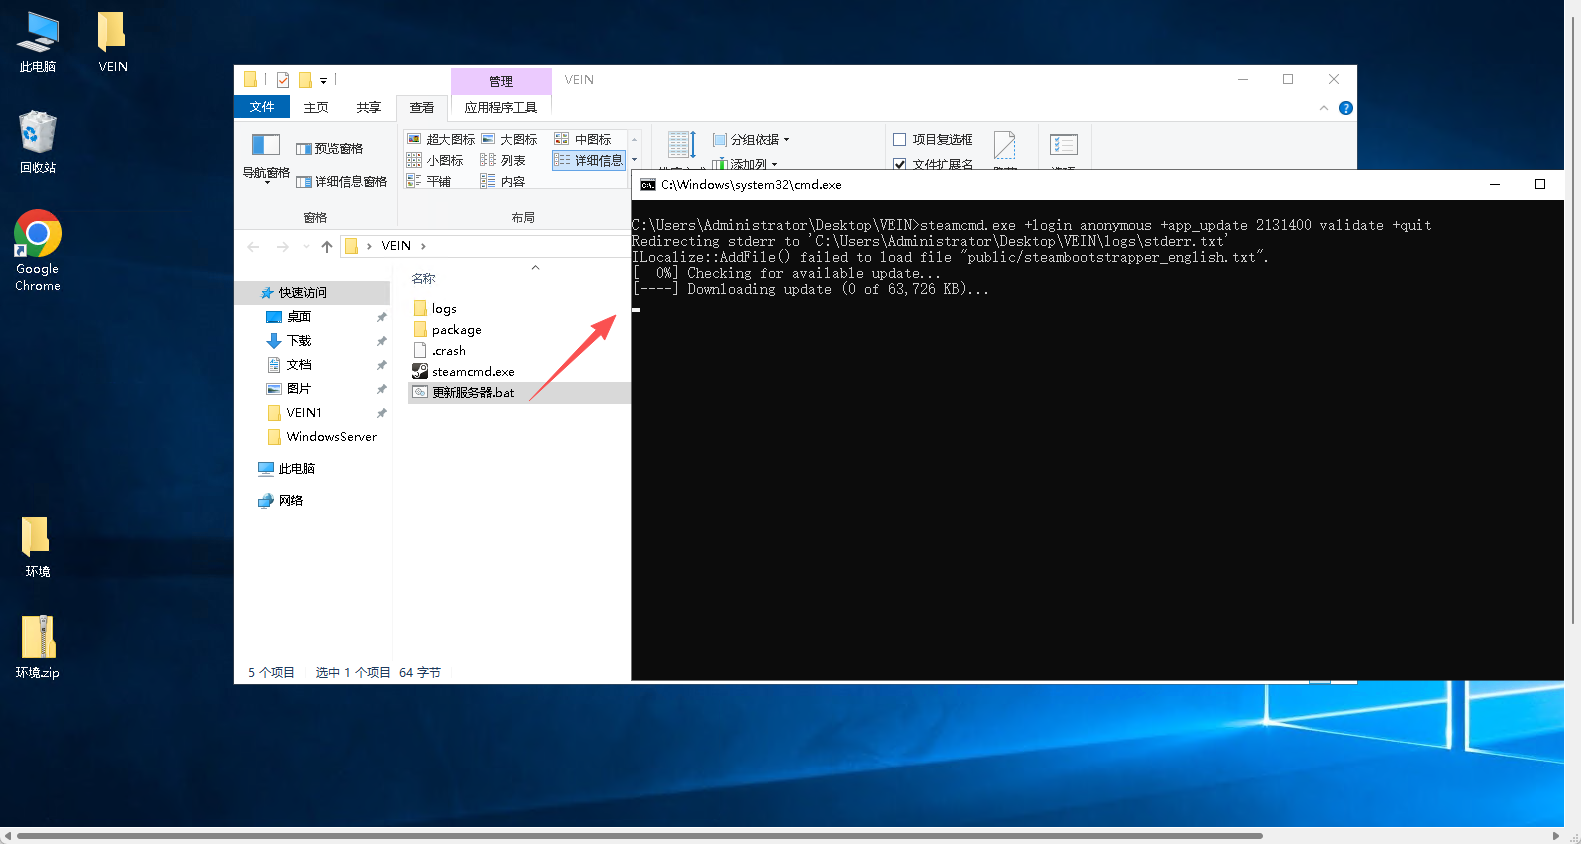This screenshot has width=1581, height=844.
Task: Open 下载 Downloads in quick access
Action: click(299, 341)
